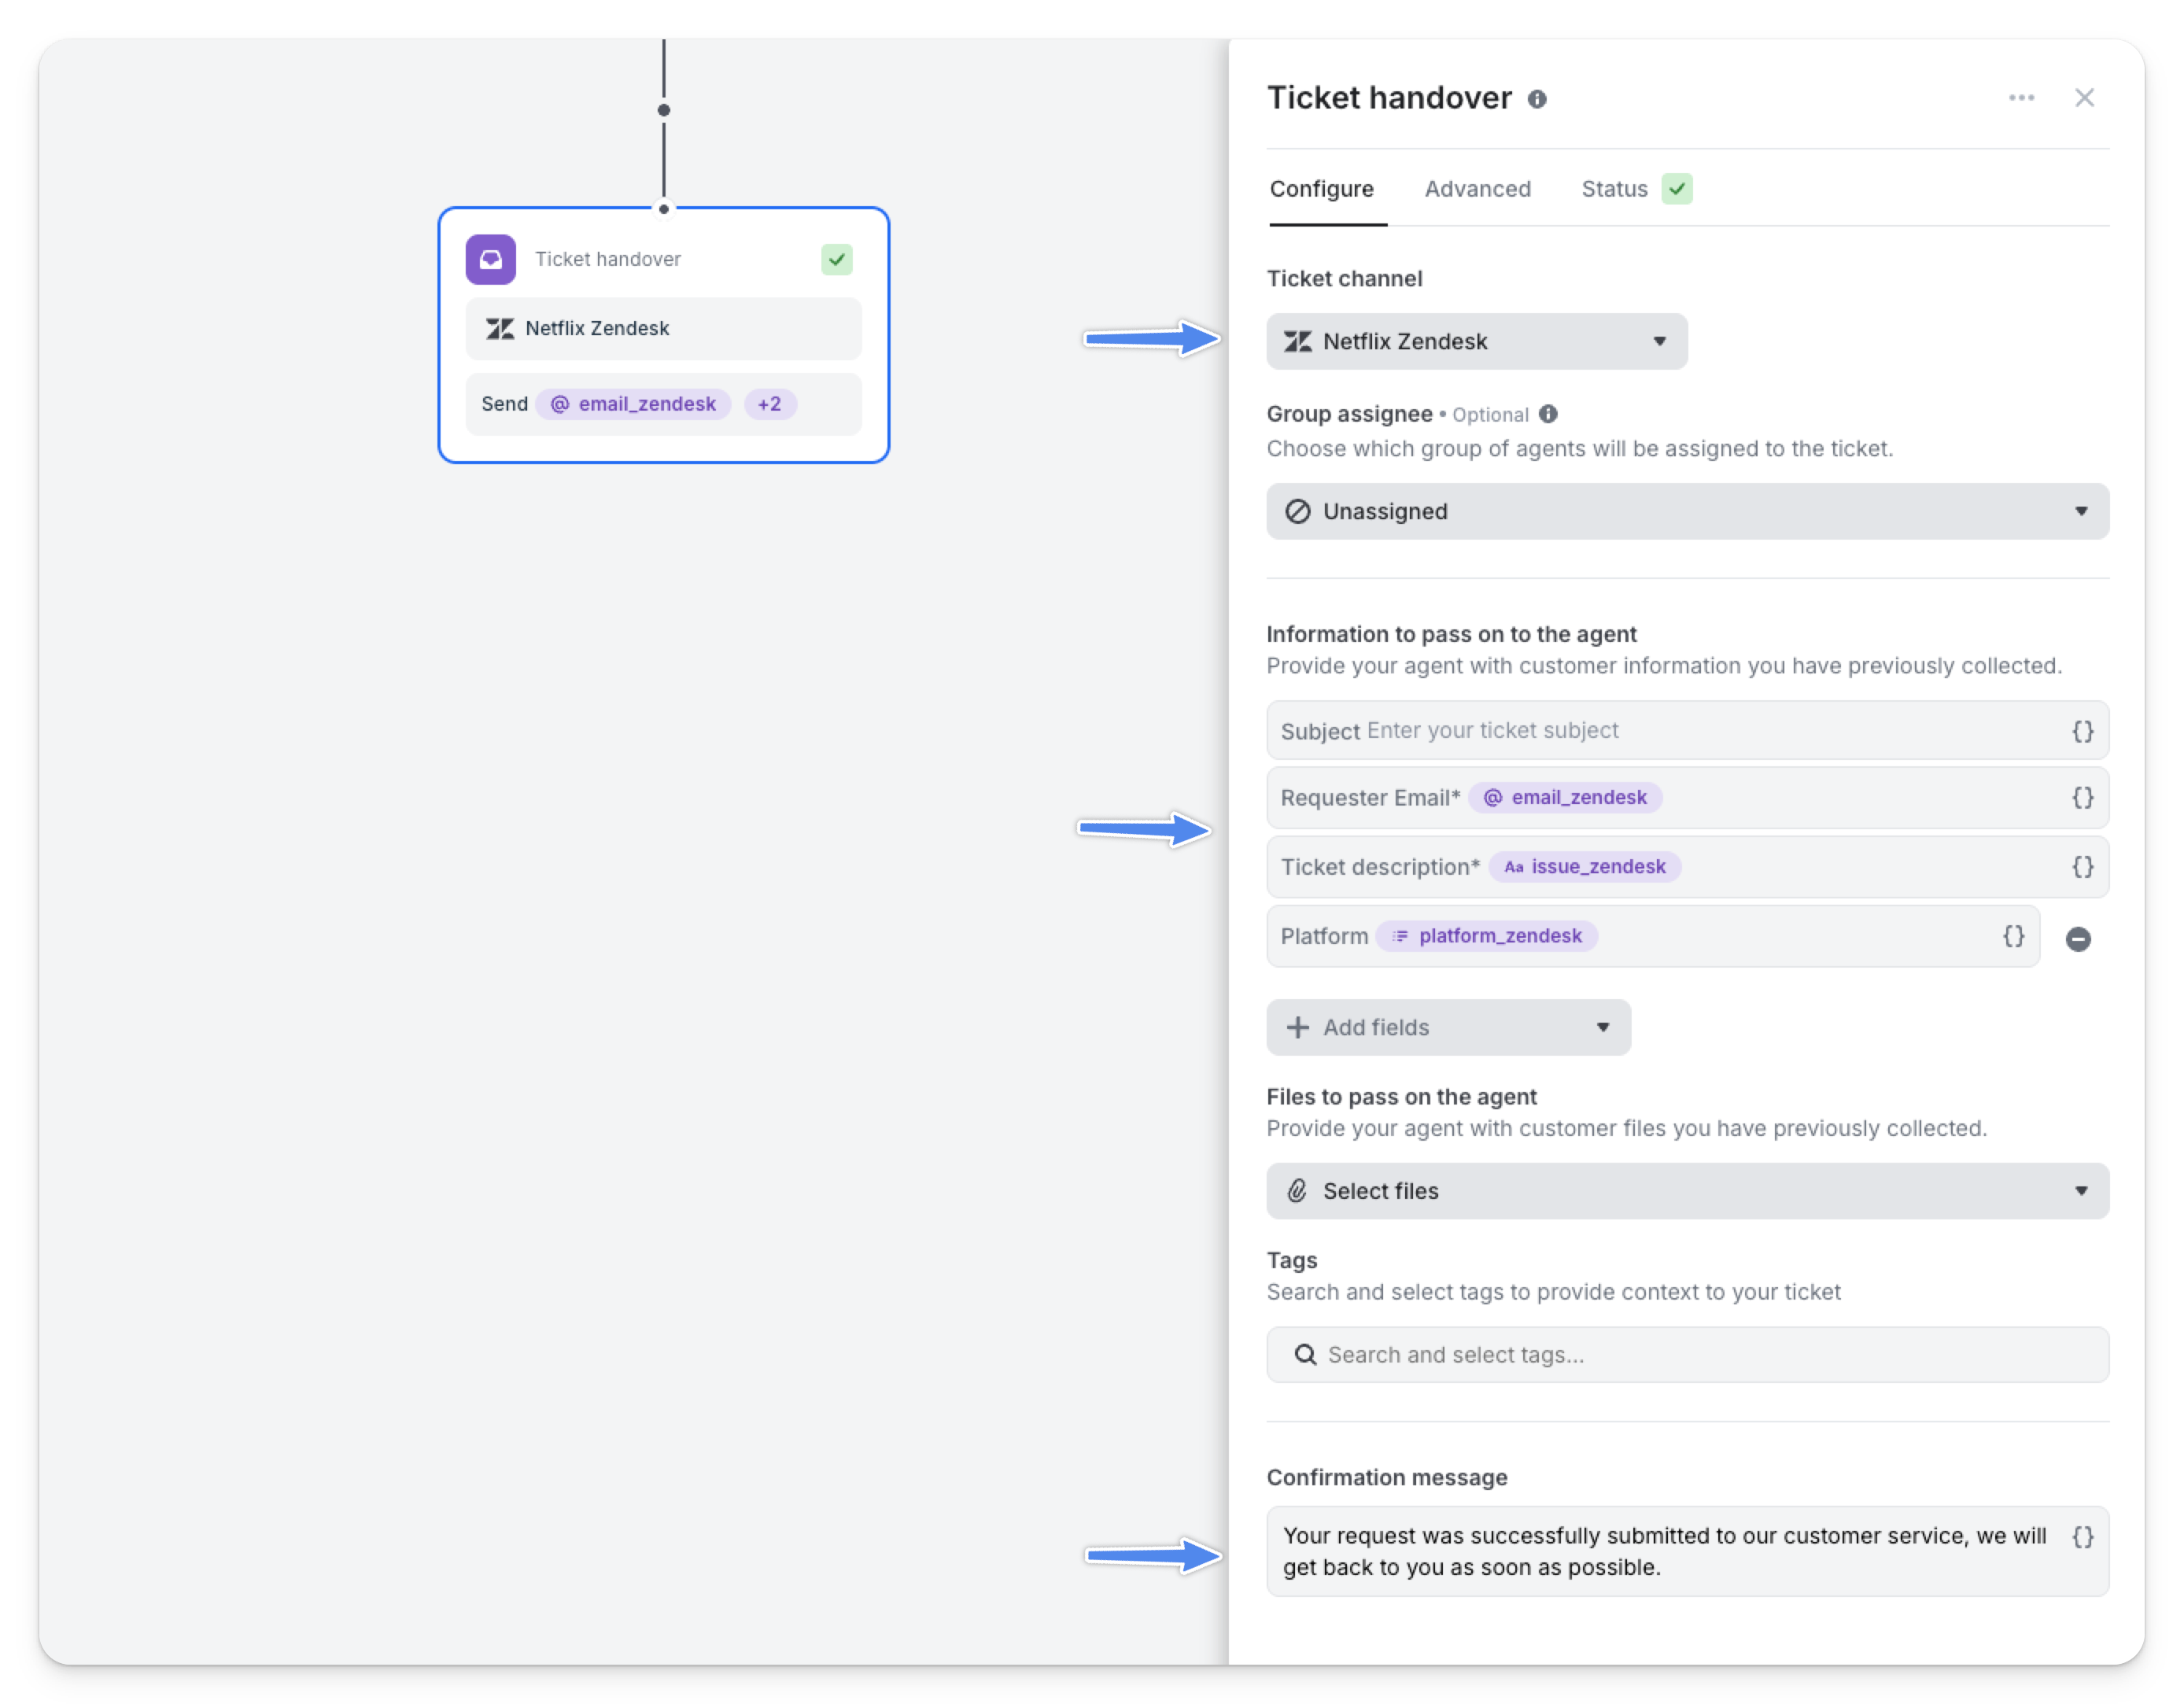Click braces icon in Confirmation message box

(x=2082, y=1537)
